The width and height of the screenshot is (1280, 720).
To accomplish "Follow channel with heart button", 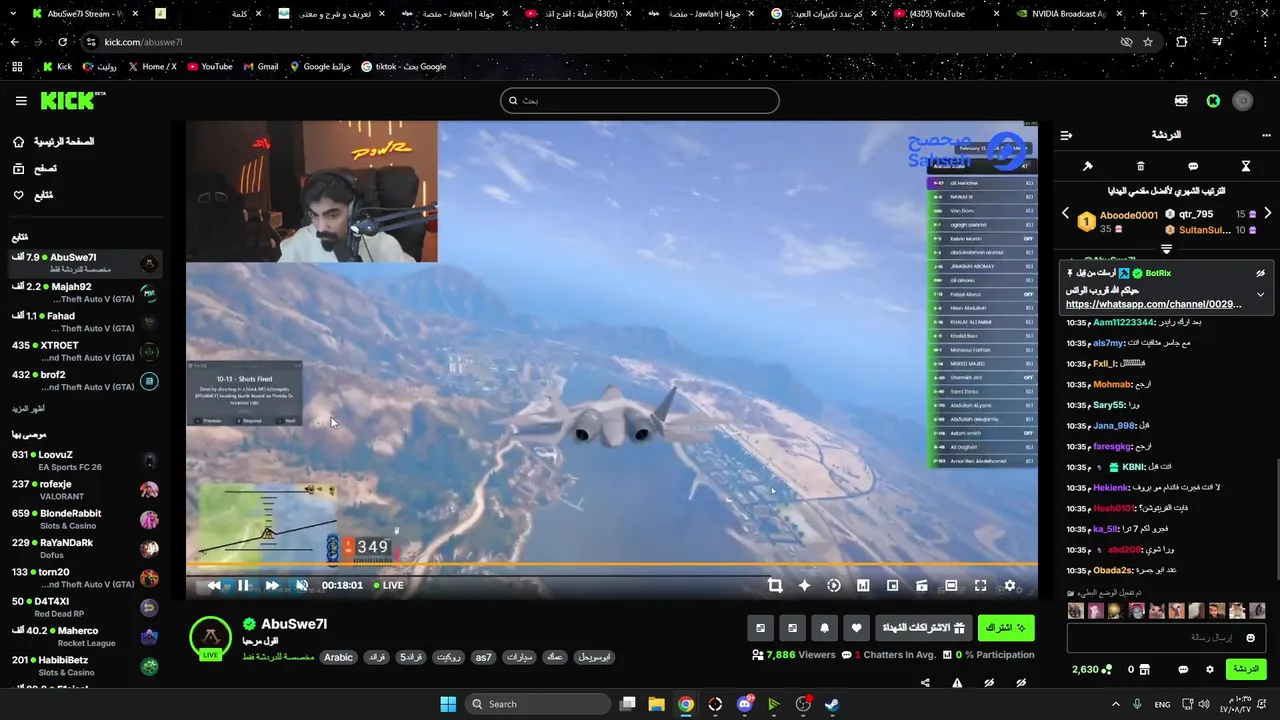I will [856, 628].
